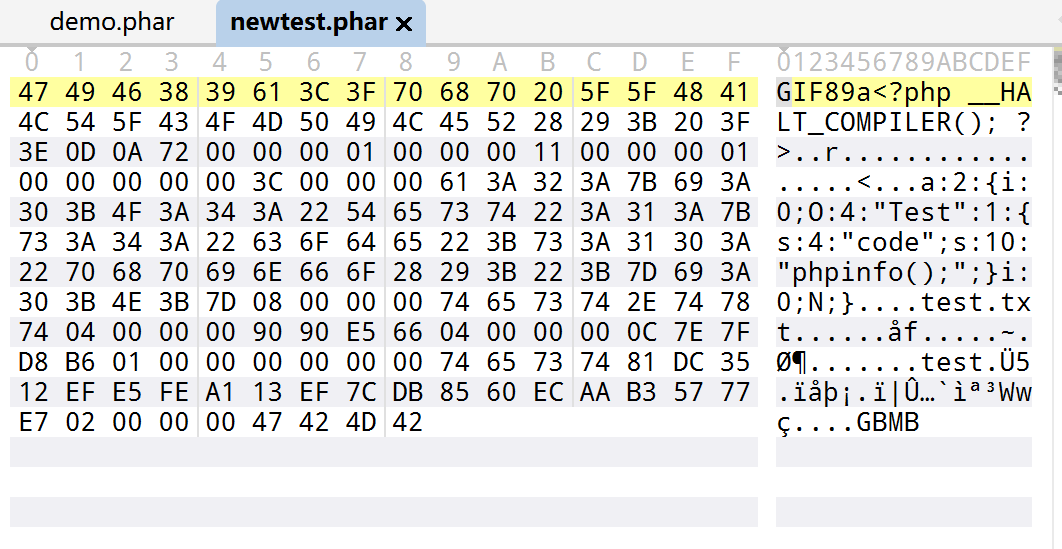Click column header 8 in hex ruler

coord(407,63)
